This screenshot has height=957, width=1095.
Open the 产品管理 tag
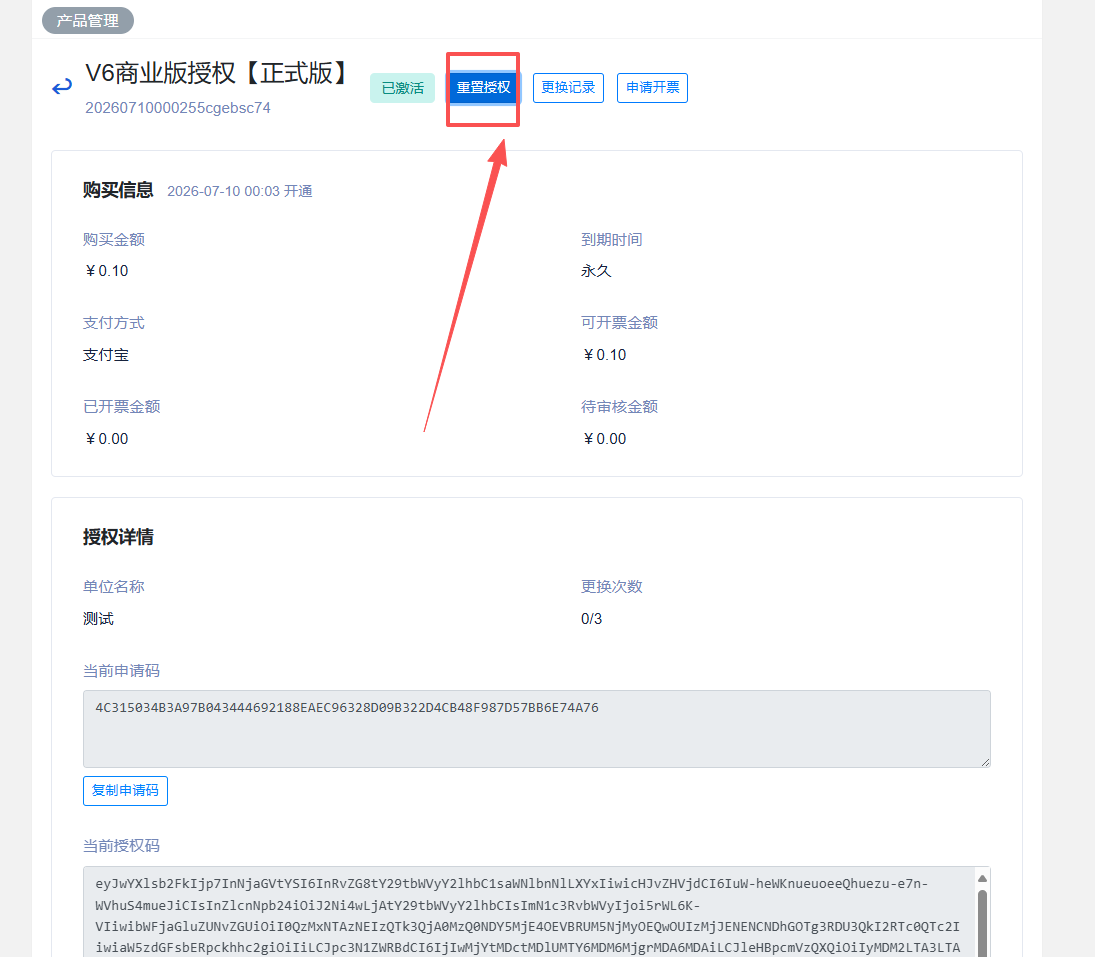[x=88, y=20]
